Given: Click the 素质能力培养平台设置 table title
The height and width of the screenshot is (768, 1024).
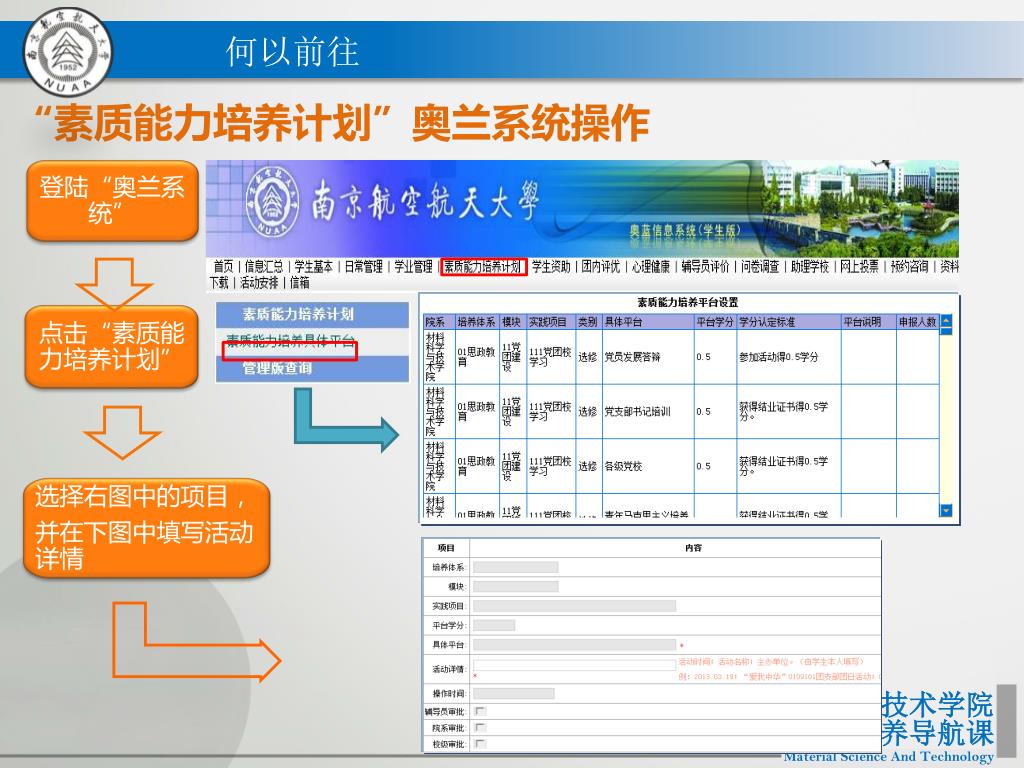Looking at the screenshot, I should (x=688, y=302).
